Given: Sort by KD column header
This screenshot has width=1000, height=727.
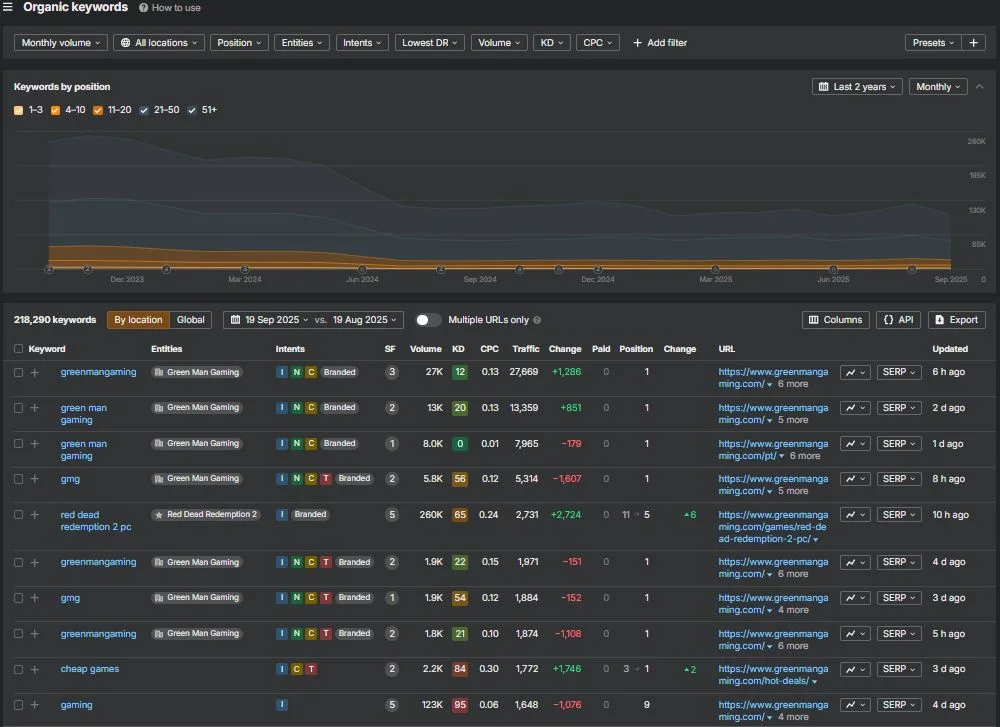Looking at the screenshot, I should 458,349.
